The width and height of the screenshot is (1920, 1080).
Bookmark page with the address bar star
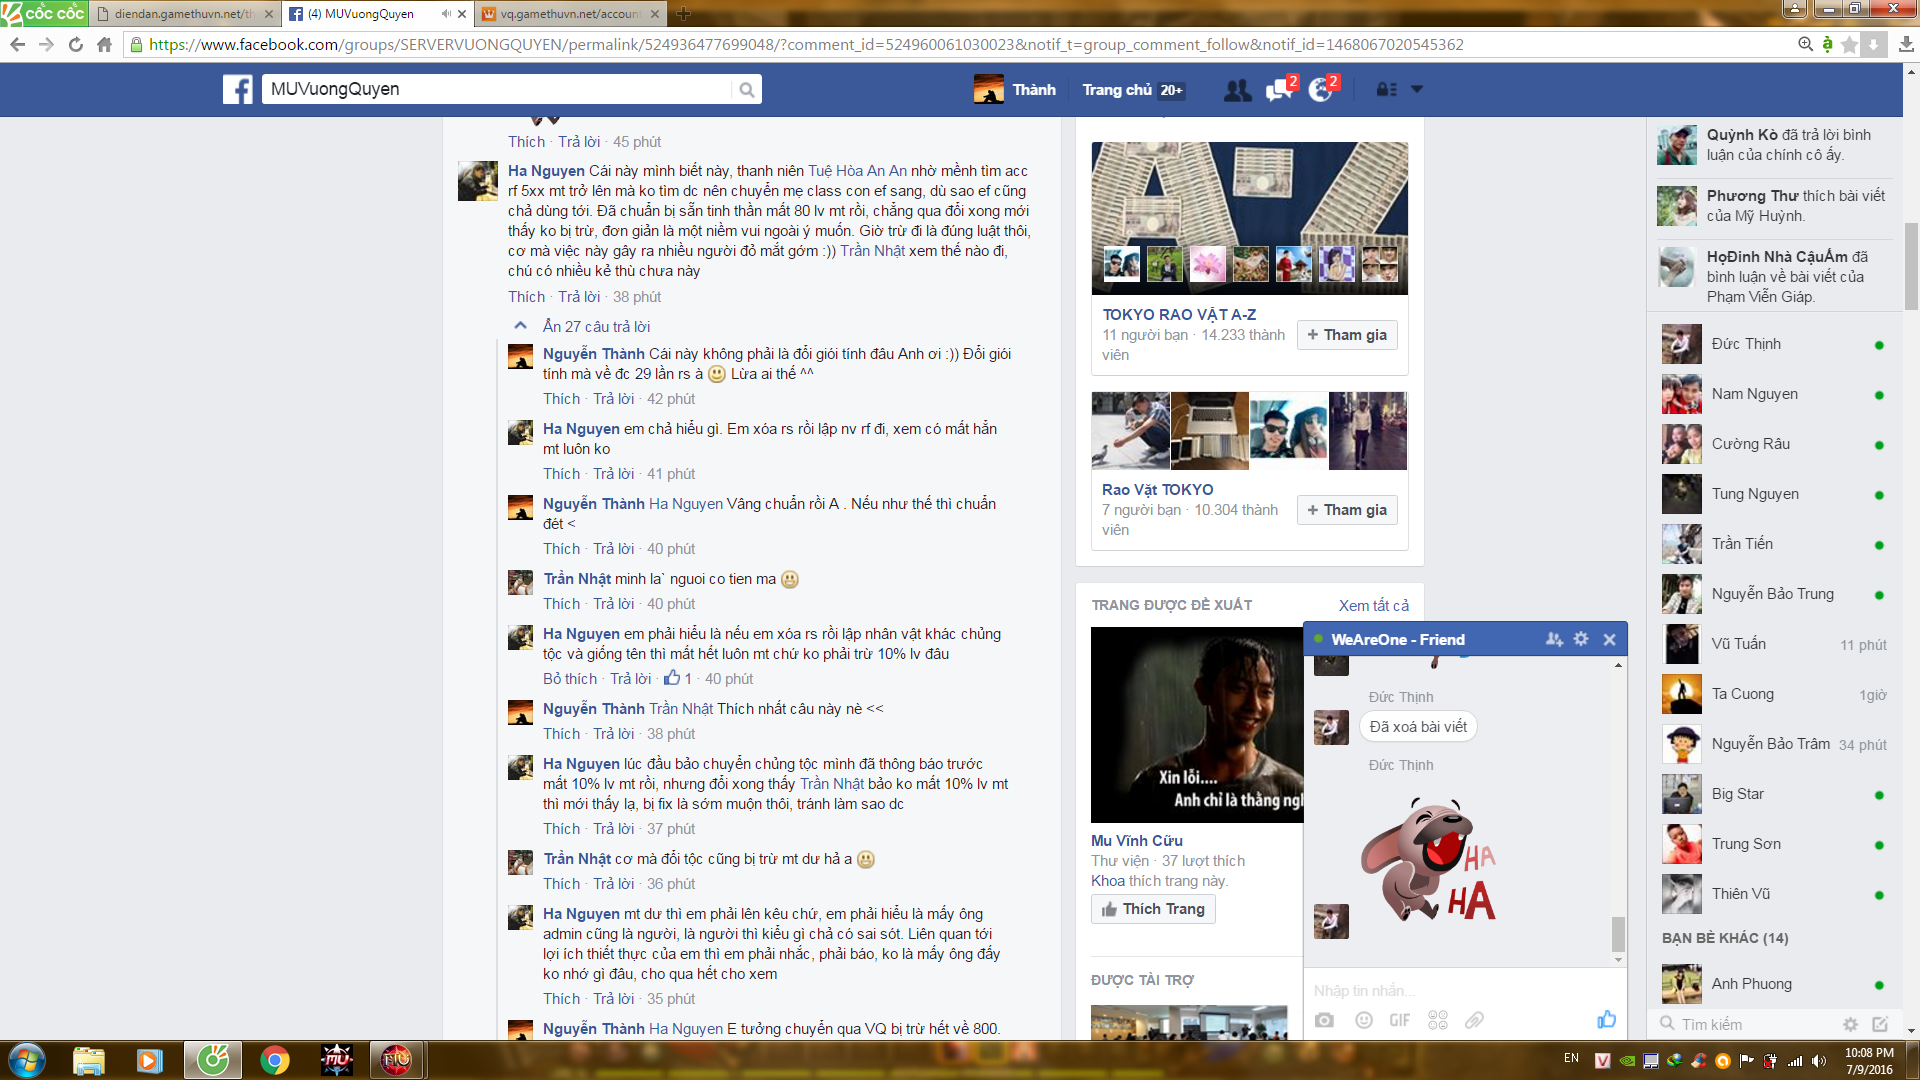[1849, 44]
